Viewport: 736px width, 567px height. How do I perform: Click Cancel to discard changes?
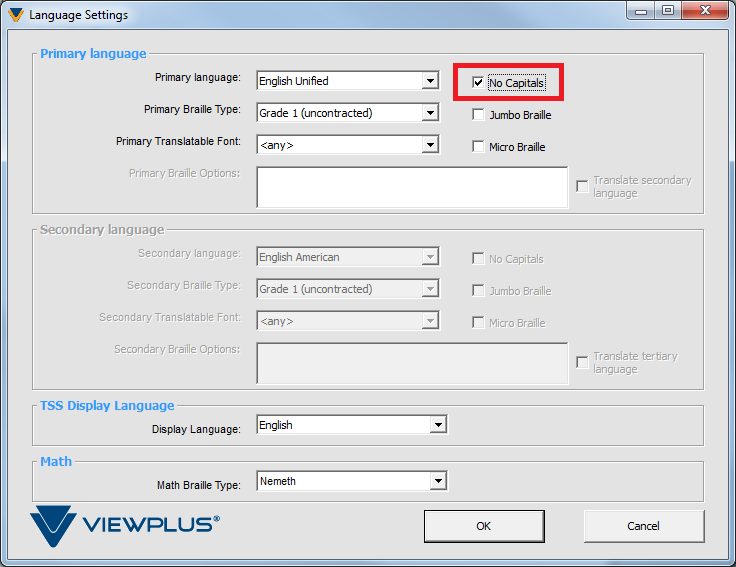[643, 526]
